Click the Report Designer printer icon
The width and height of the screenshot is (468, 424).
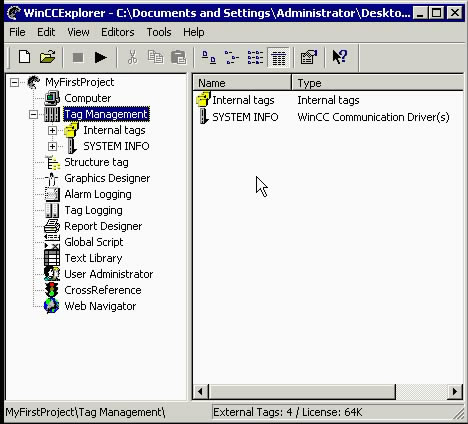(52, 226)
